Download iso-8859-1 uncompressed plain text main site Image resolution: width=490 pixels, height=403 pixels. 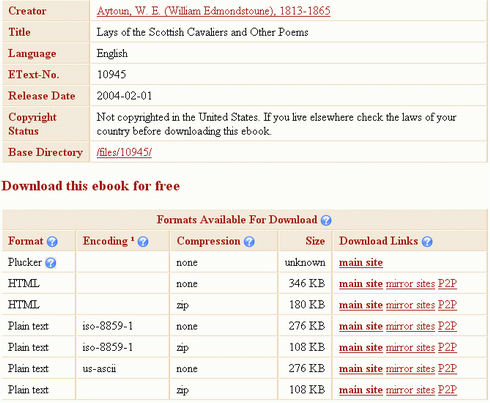361,326
